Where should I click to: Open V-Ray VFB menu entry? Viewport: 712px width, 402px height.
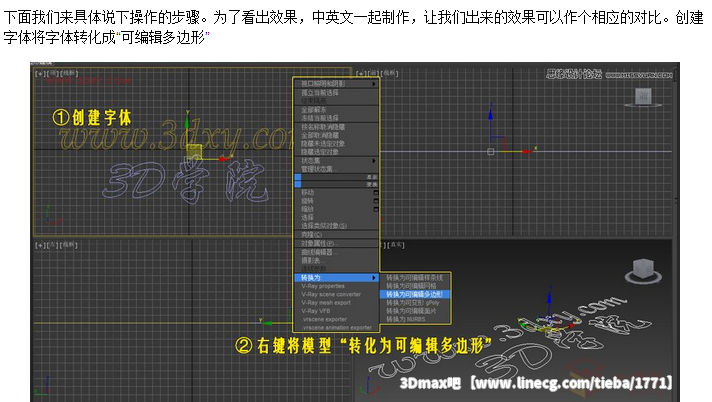pos(336,311)
